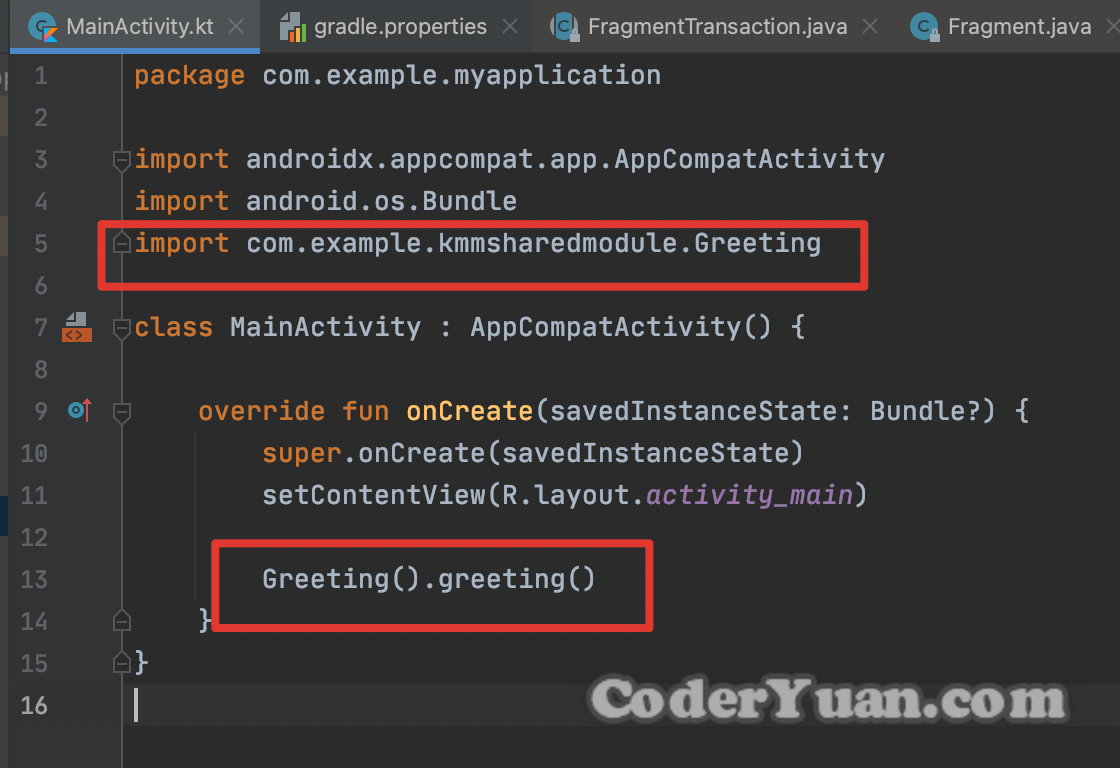Image resolution: width=1120 pixels, height=768 pixels.
Task: Click AppCompatActivity() superclass call on line 7
Action: tap(621, 327)
